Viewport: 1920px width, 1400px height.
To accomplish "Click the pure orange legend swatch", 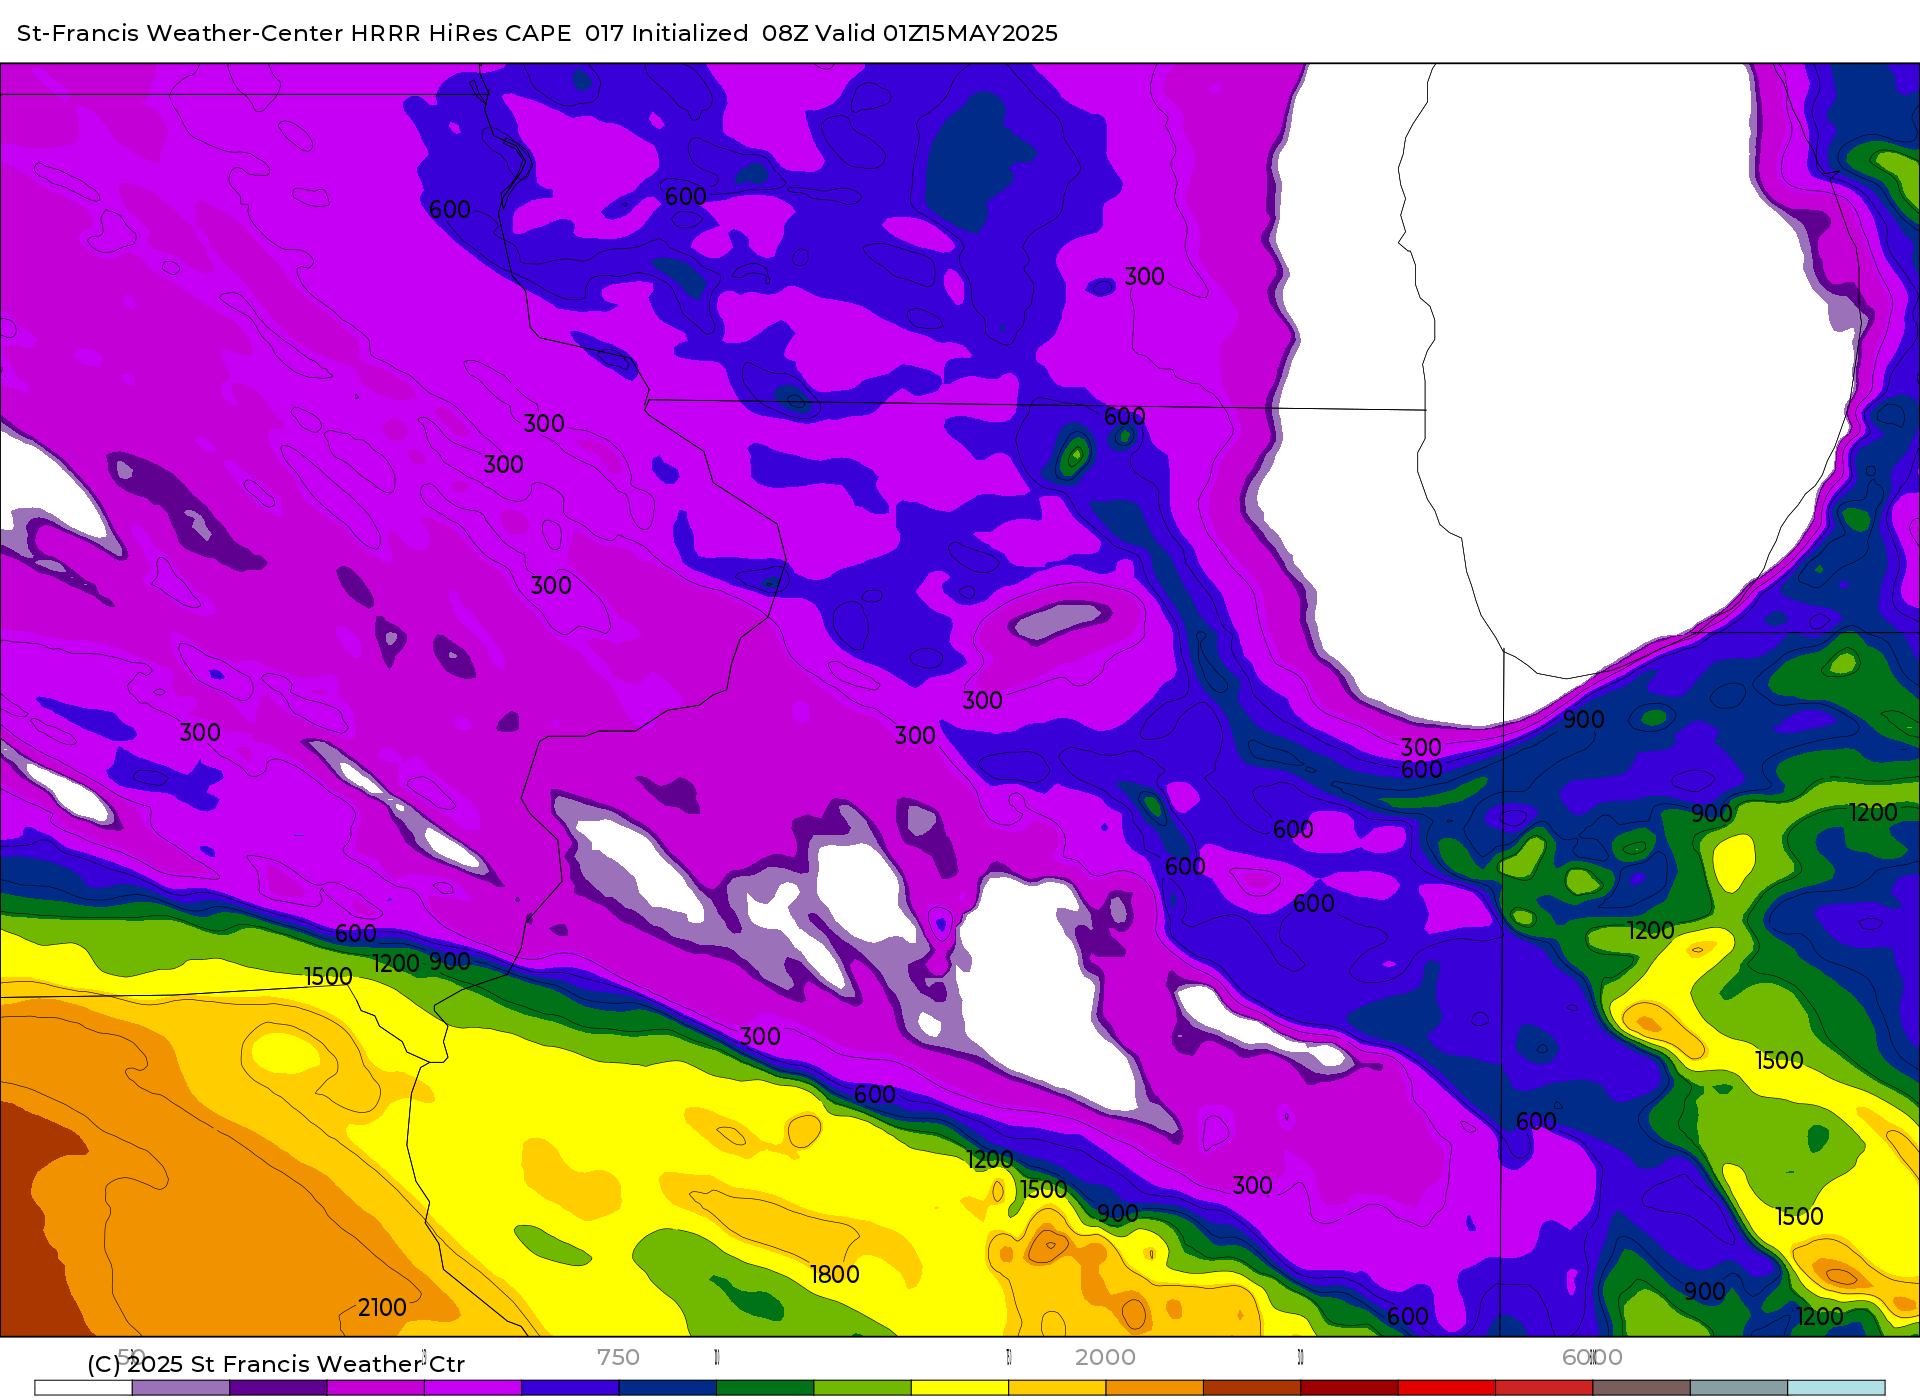I will coord(1154,1388).
